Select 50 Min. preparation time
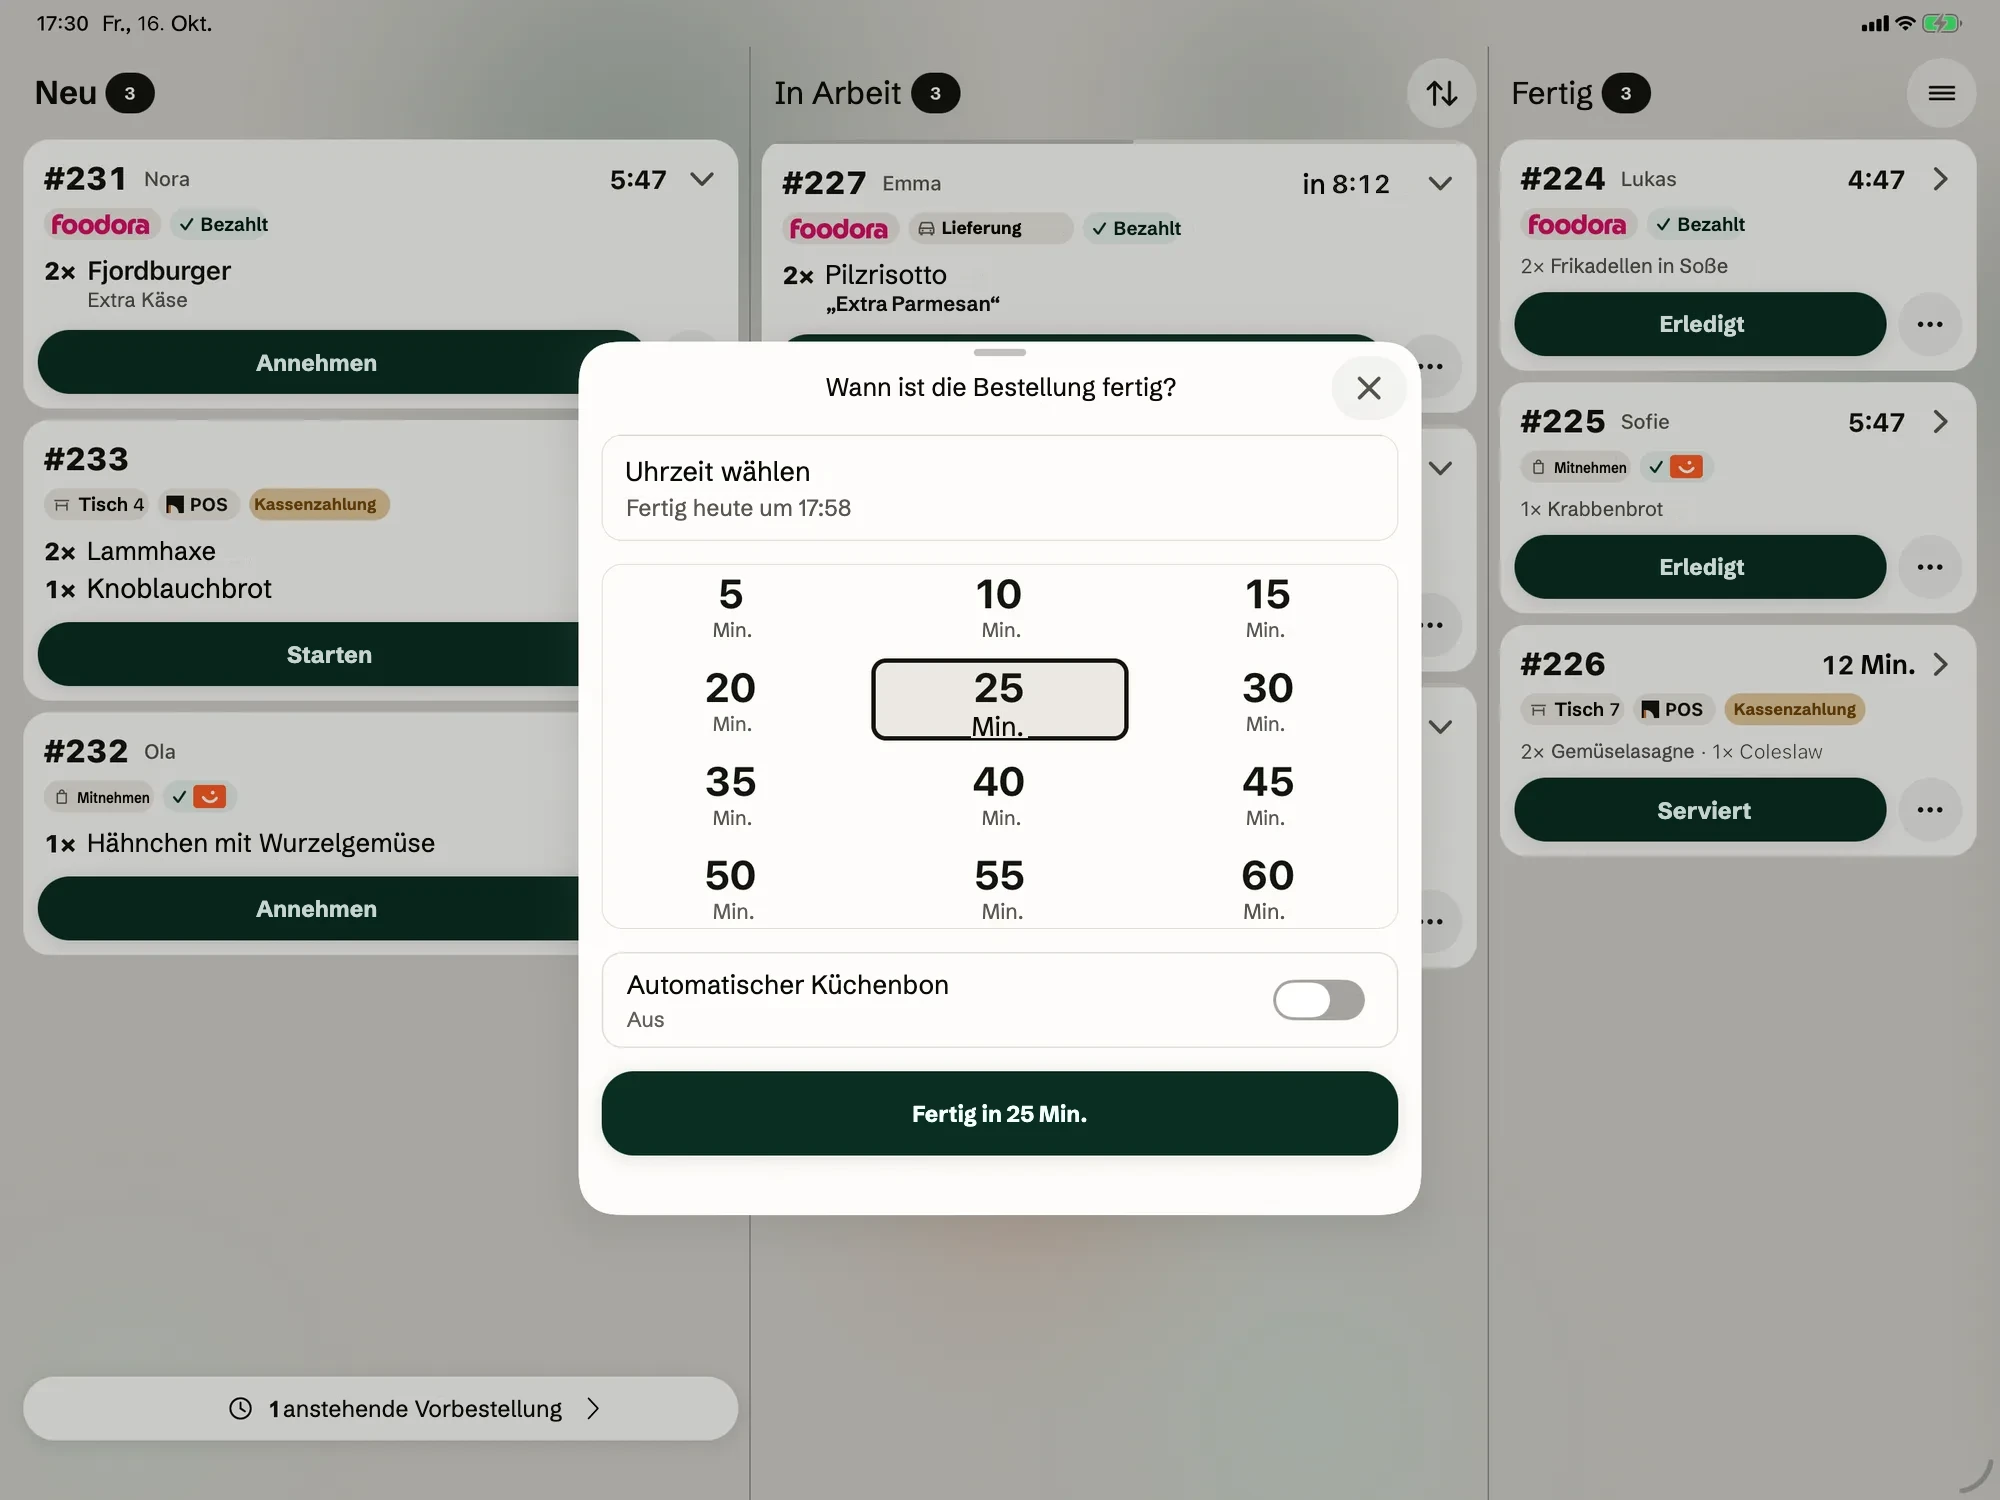2000x1500 pixels. [731, 888]
